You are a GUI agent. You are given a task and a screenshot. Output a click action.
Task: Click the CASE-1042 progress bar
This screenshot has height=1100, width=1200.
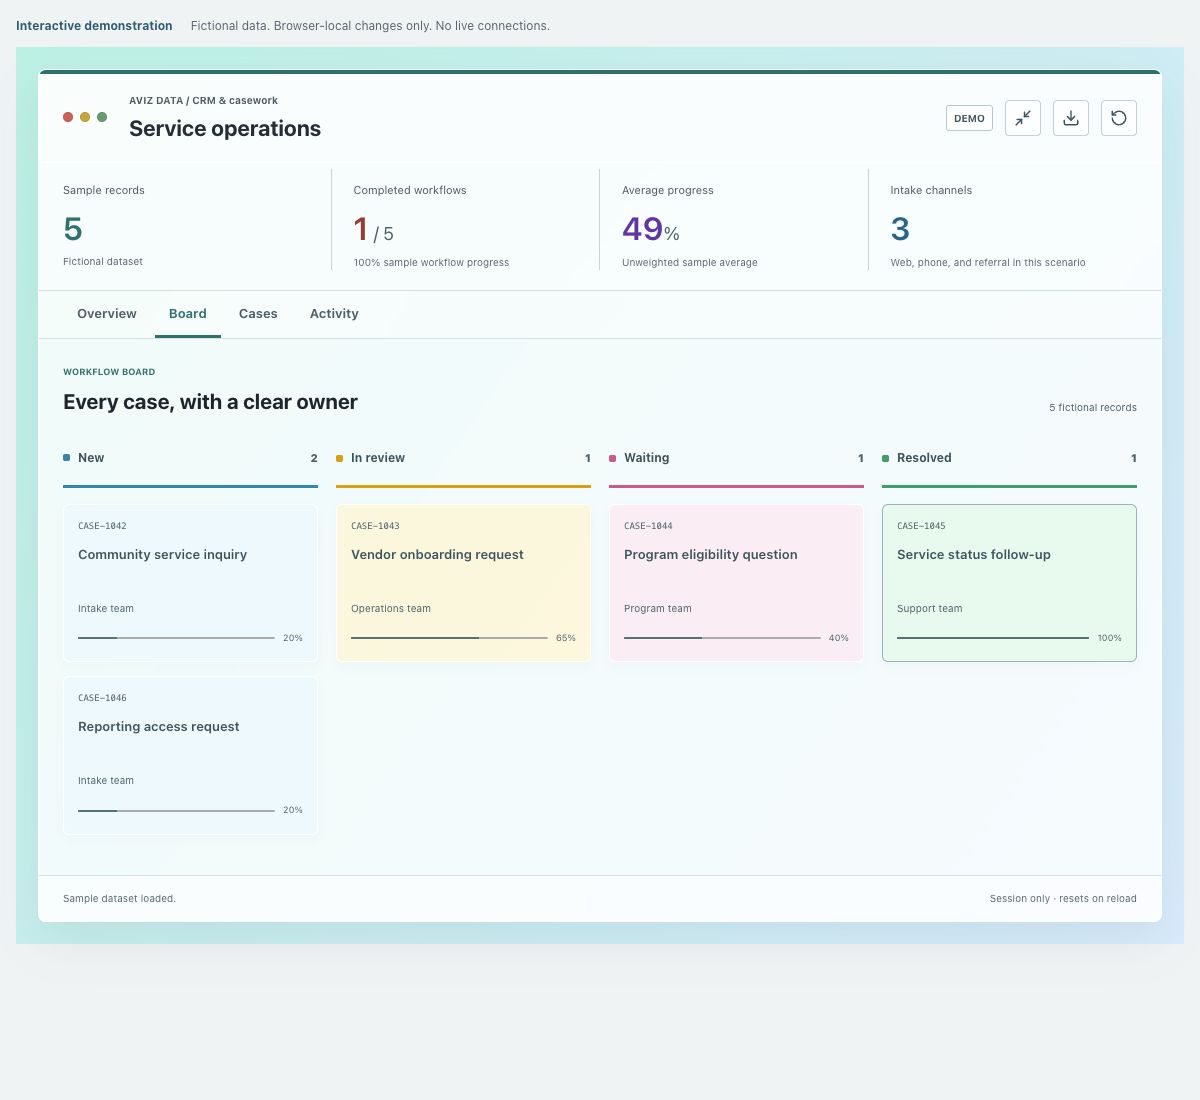(x=176, y=638)
